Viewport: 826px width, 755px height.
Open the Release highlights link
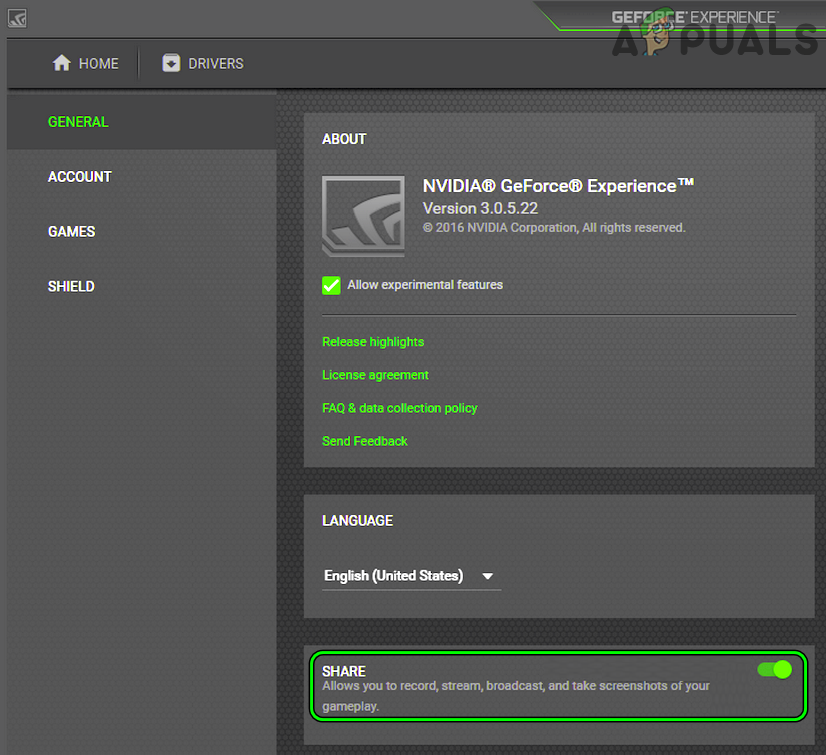373,342
